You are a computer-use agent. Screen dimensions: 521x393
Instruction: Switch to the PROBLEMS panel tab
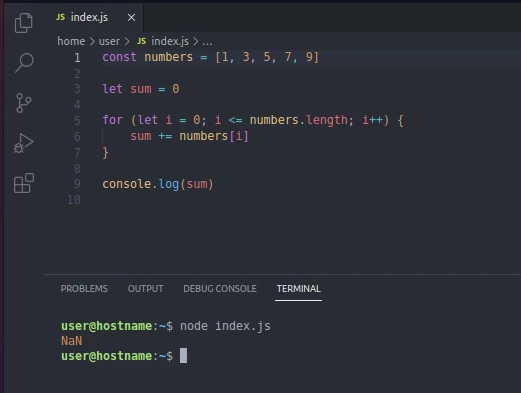point(84,289)
